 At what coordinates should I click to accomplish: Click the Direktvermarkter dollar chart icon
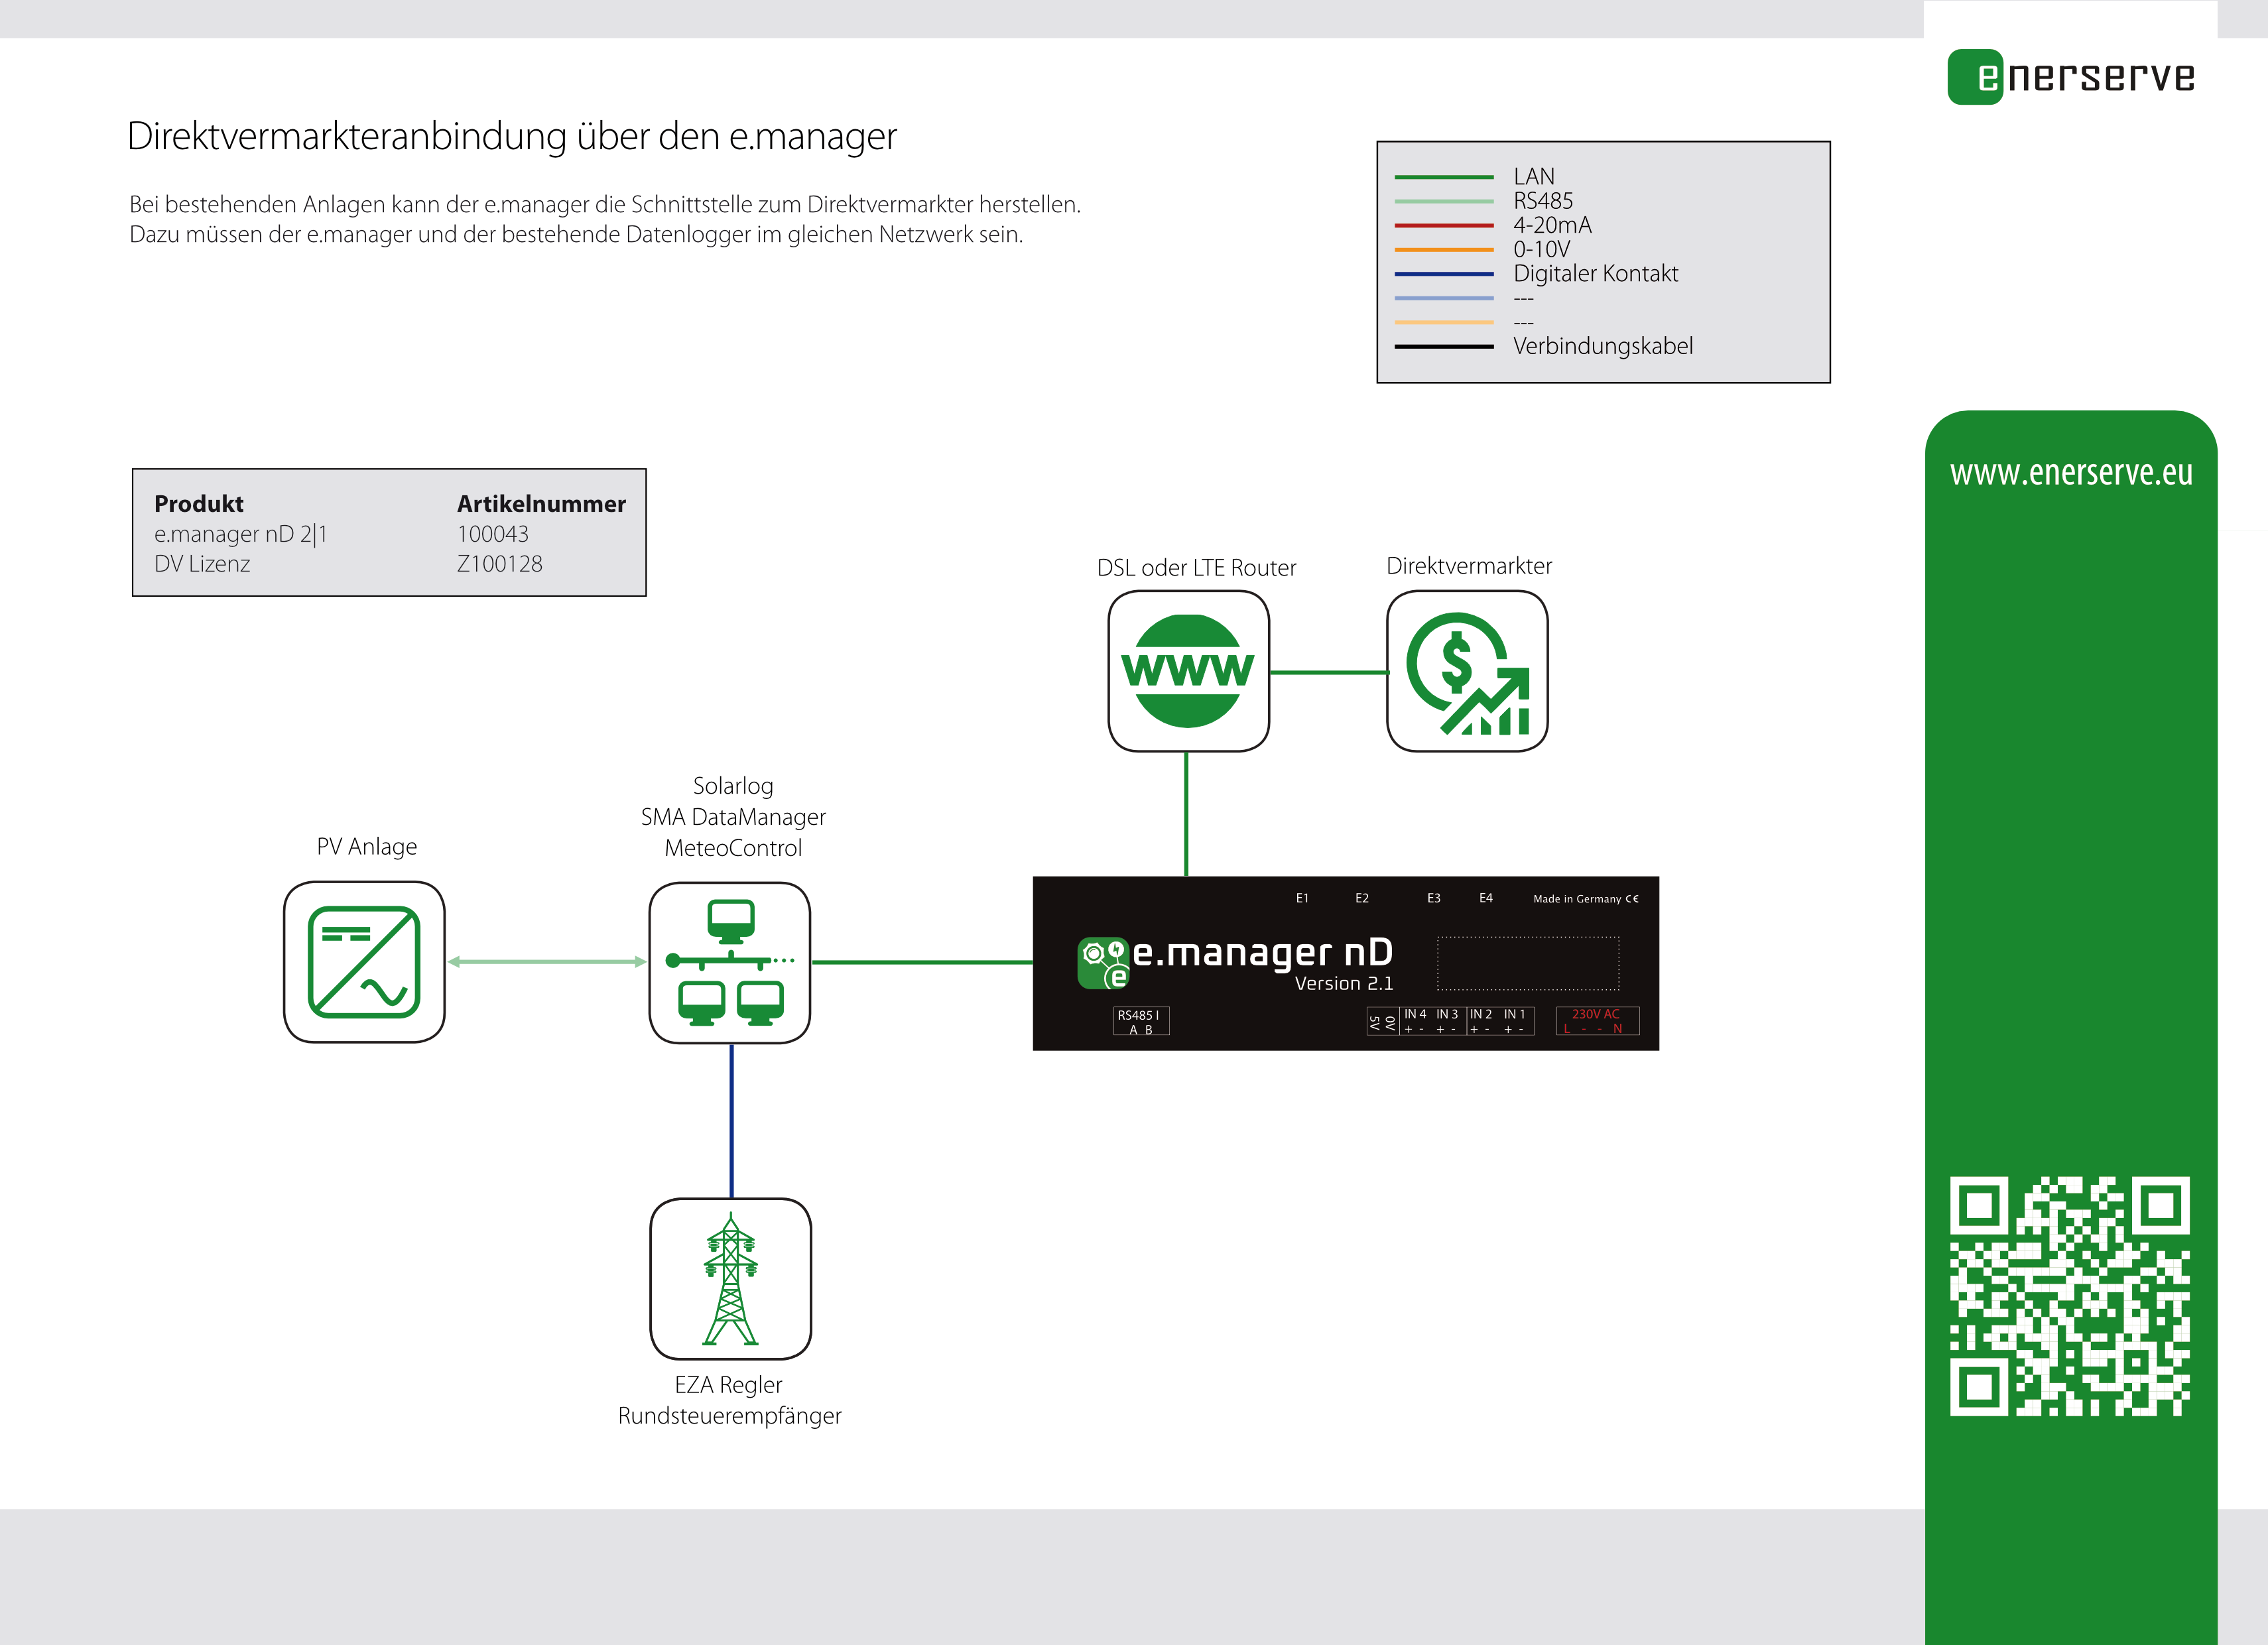1467,671
